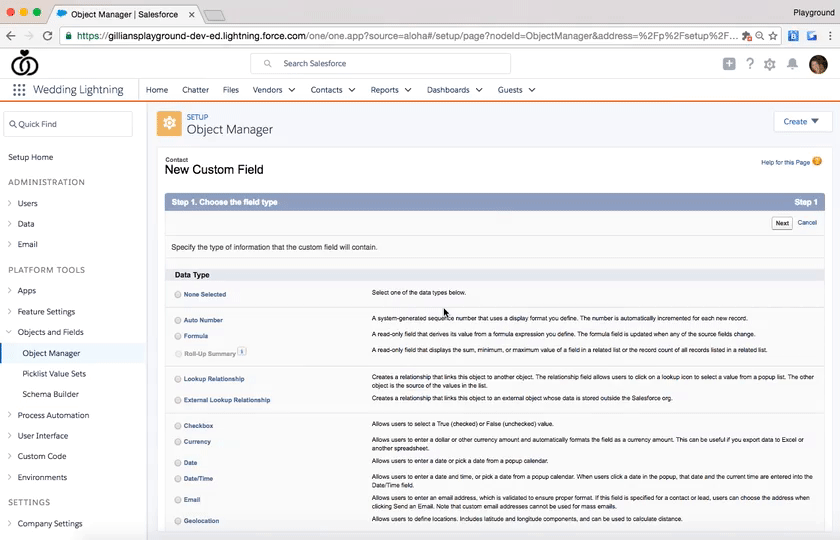Select the Date/Time data type
Screen dimensions: 840x540
tap(177, 479)
